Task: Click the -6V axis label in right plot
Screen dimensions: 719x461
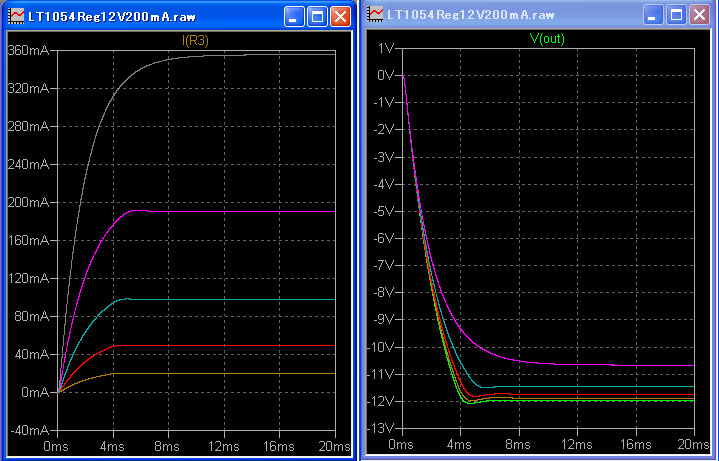Action: pyautogui.click(x=383, y=238)
